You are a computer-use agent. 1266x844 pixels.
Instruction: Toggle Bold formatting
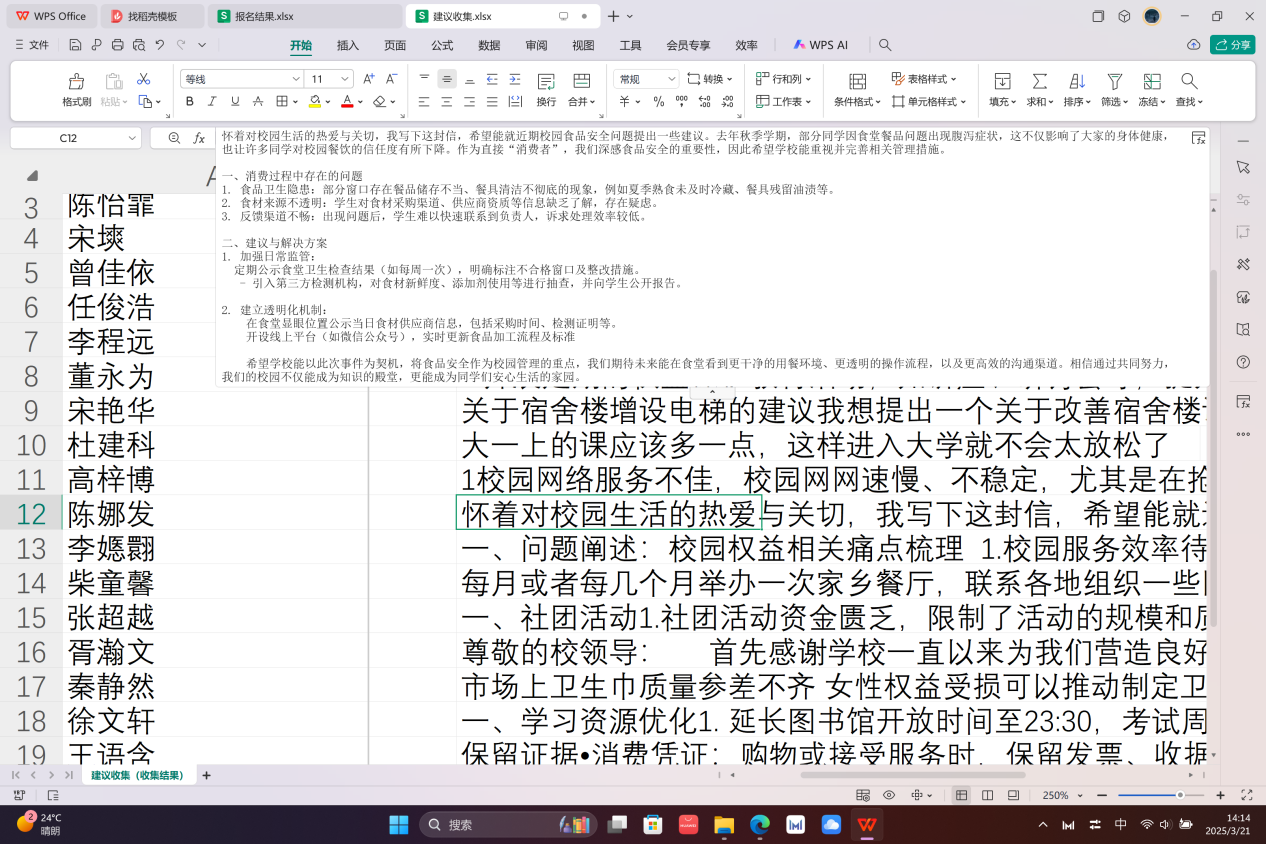190,101
